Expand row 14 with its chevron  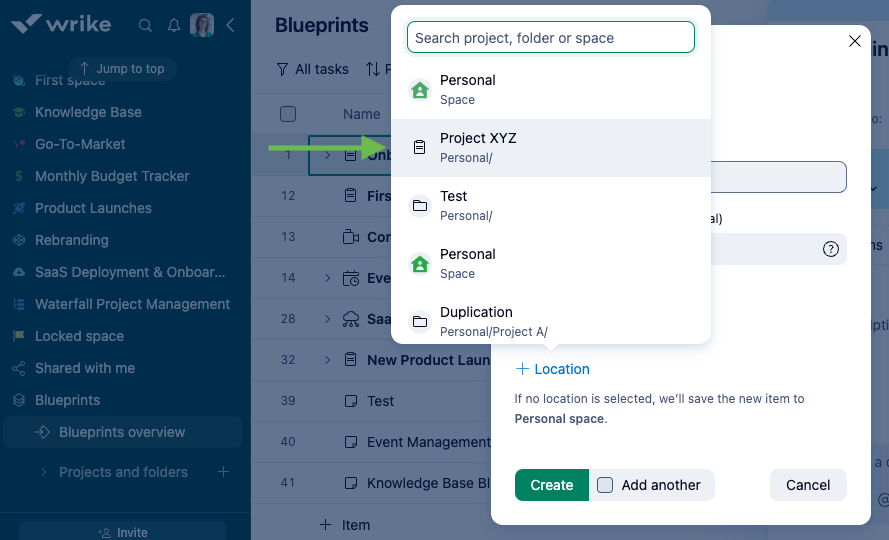(327, 278)
